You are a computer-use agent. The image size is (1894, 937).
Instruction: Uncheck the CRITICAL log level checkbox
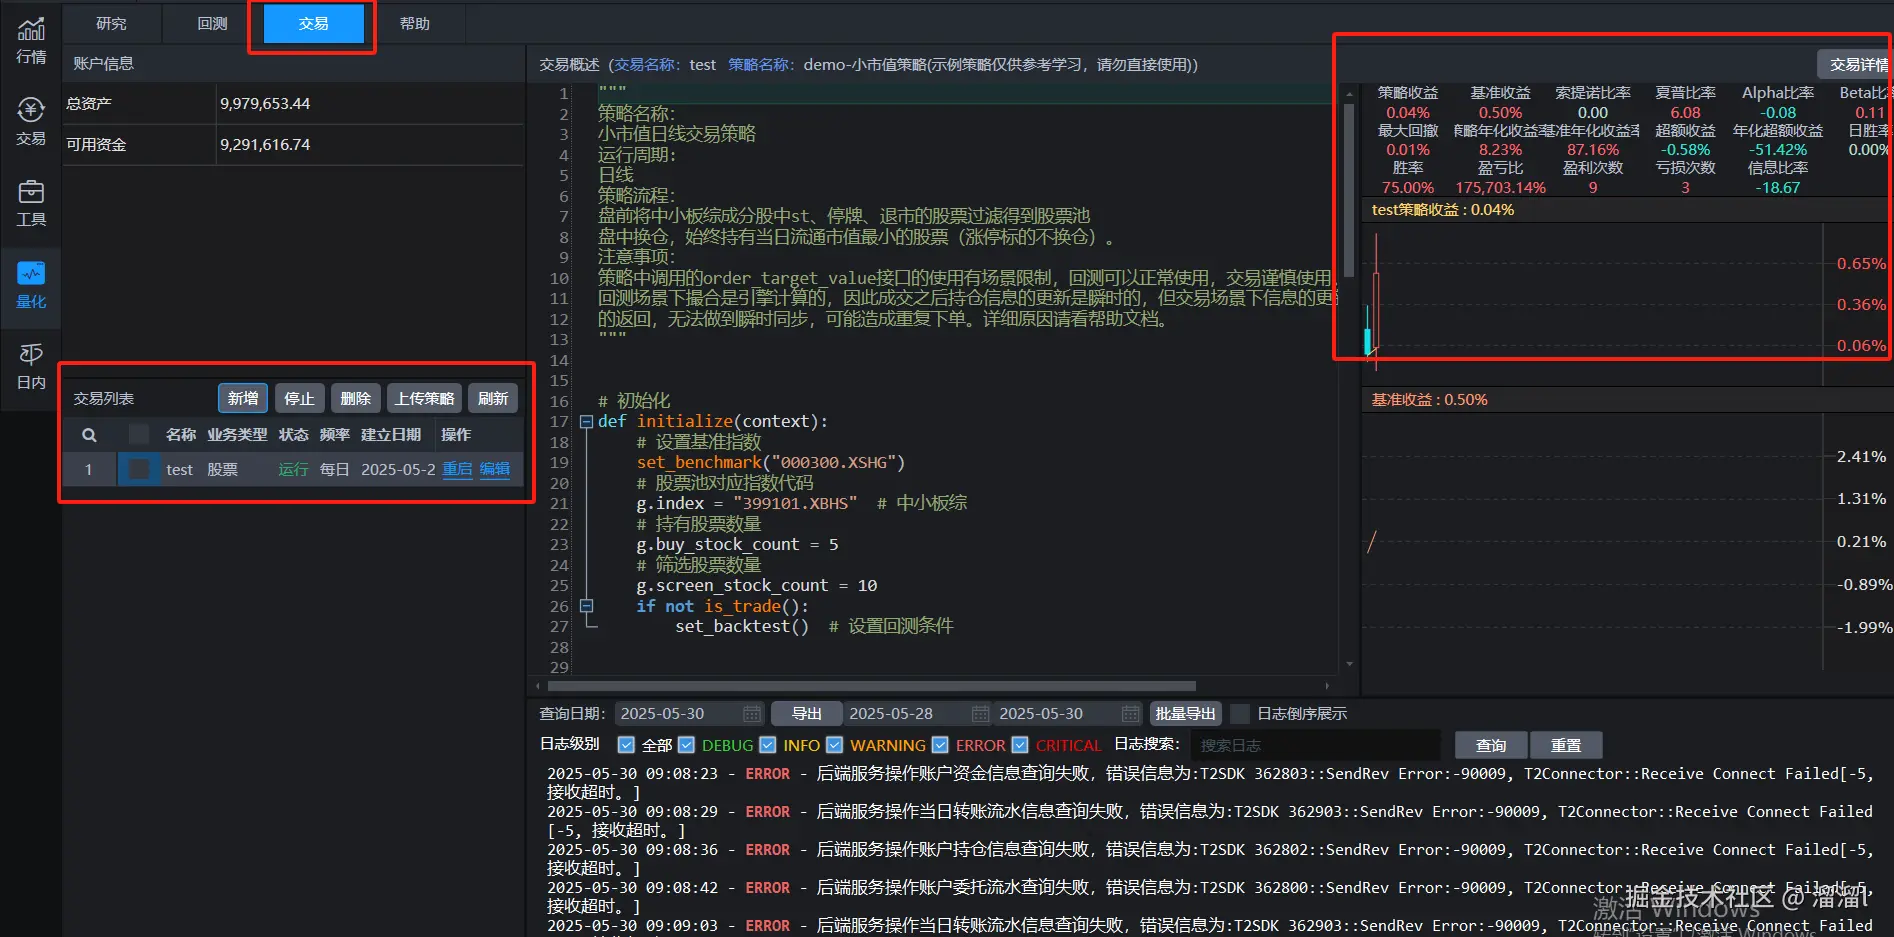pyautogui.click(x=1020, y=745)
